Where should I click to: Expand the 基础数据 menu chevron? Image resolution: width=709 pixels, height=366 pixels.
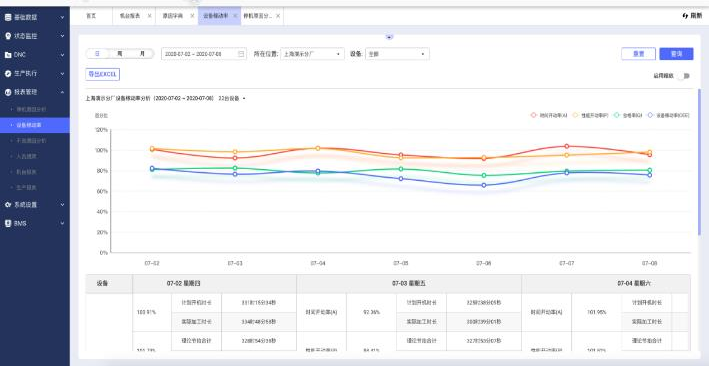coord(62,18)
